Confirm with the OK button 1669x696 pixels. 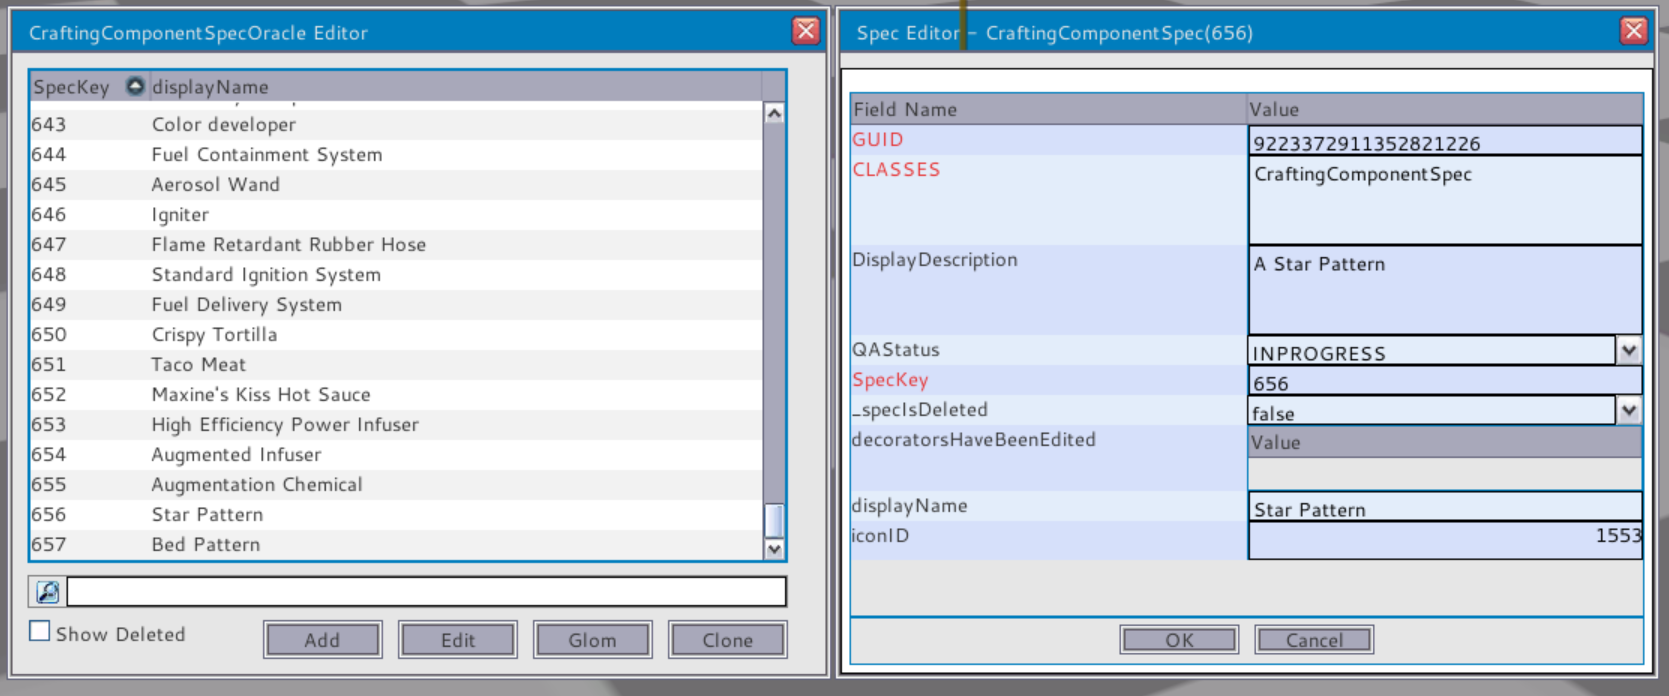pyautogui.click(x=1179, y=640)
